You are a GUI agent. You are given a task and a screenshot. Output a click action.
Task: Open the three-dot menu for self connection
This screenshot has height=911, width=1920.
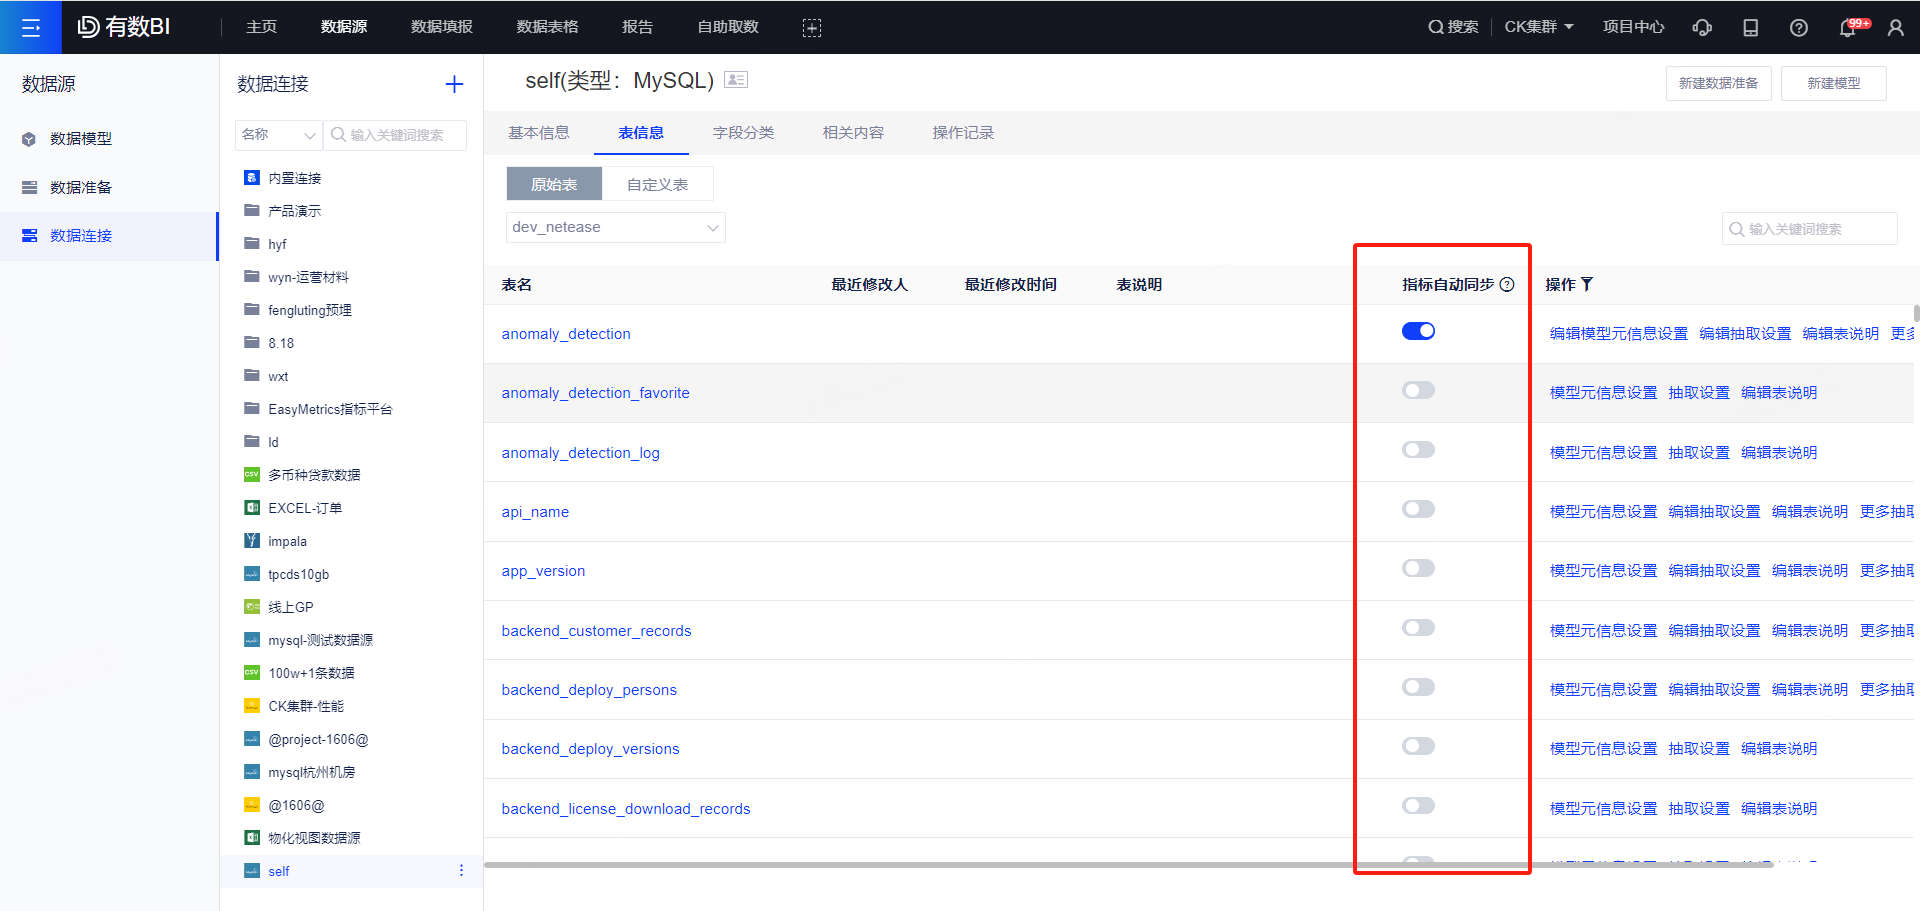pos(461,871)
